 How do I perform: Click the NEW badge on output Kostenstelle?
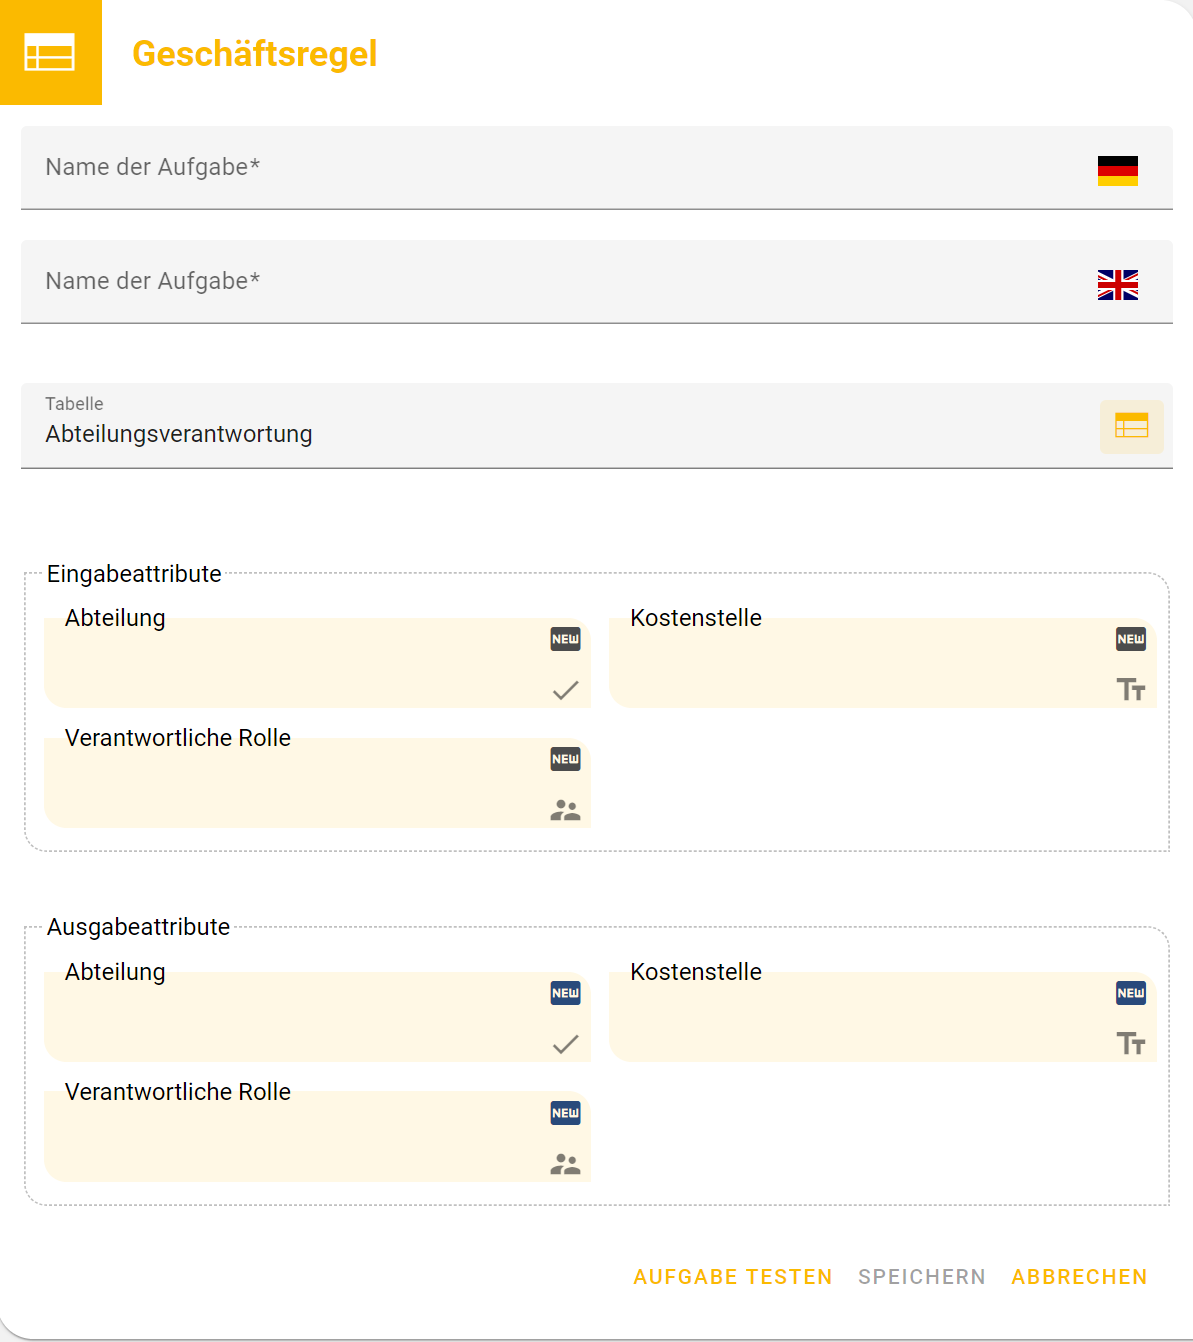click(1131, 993)
